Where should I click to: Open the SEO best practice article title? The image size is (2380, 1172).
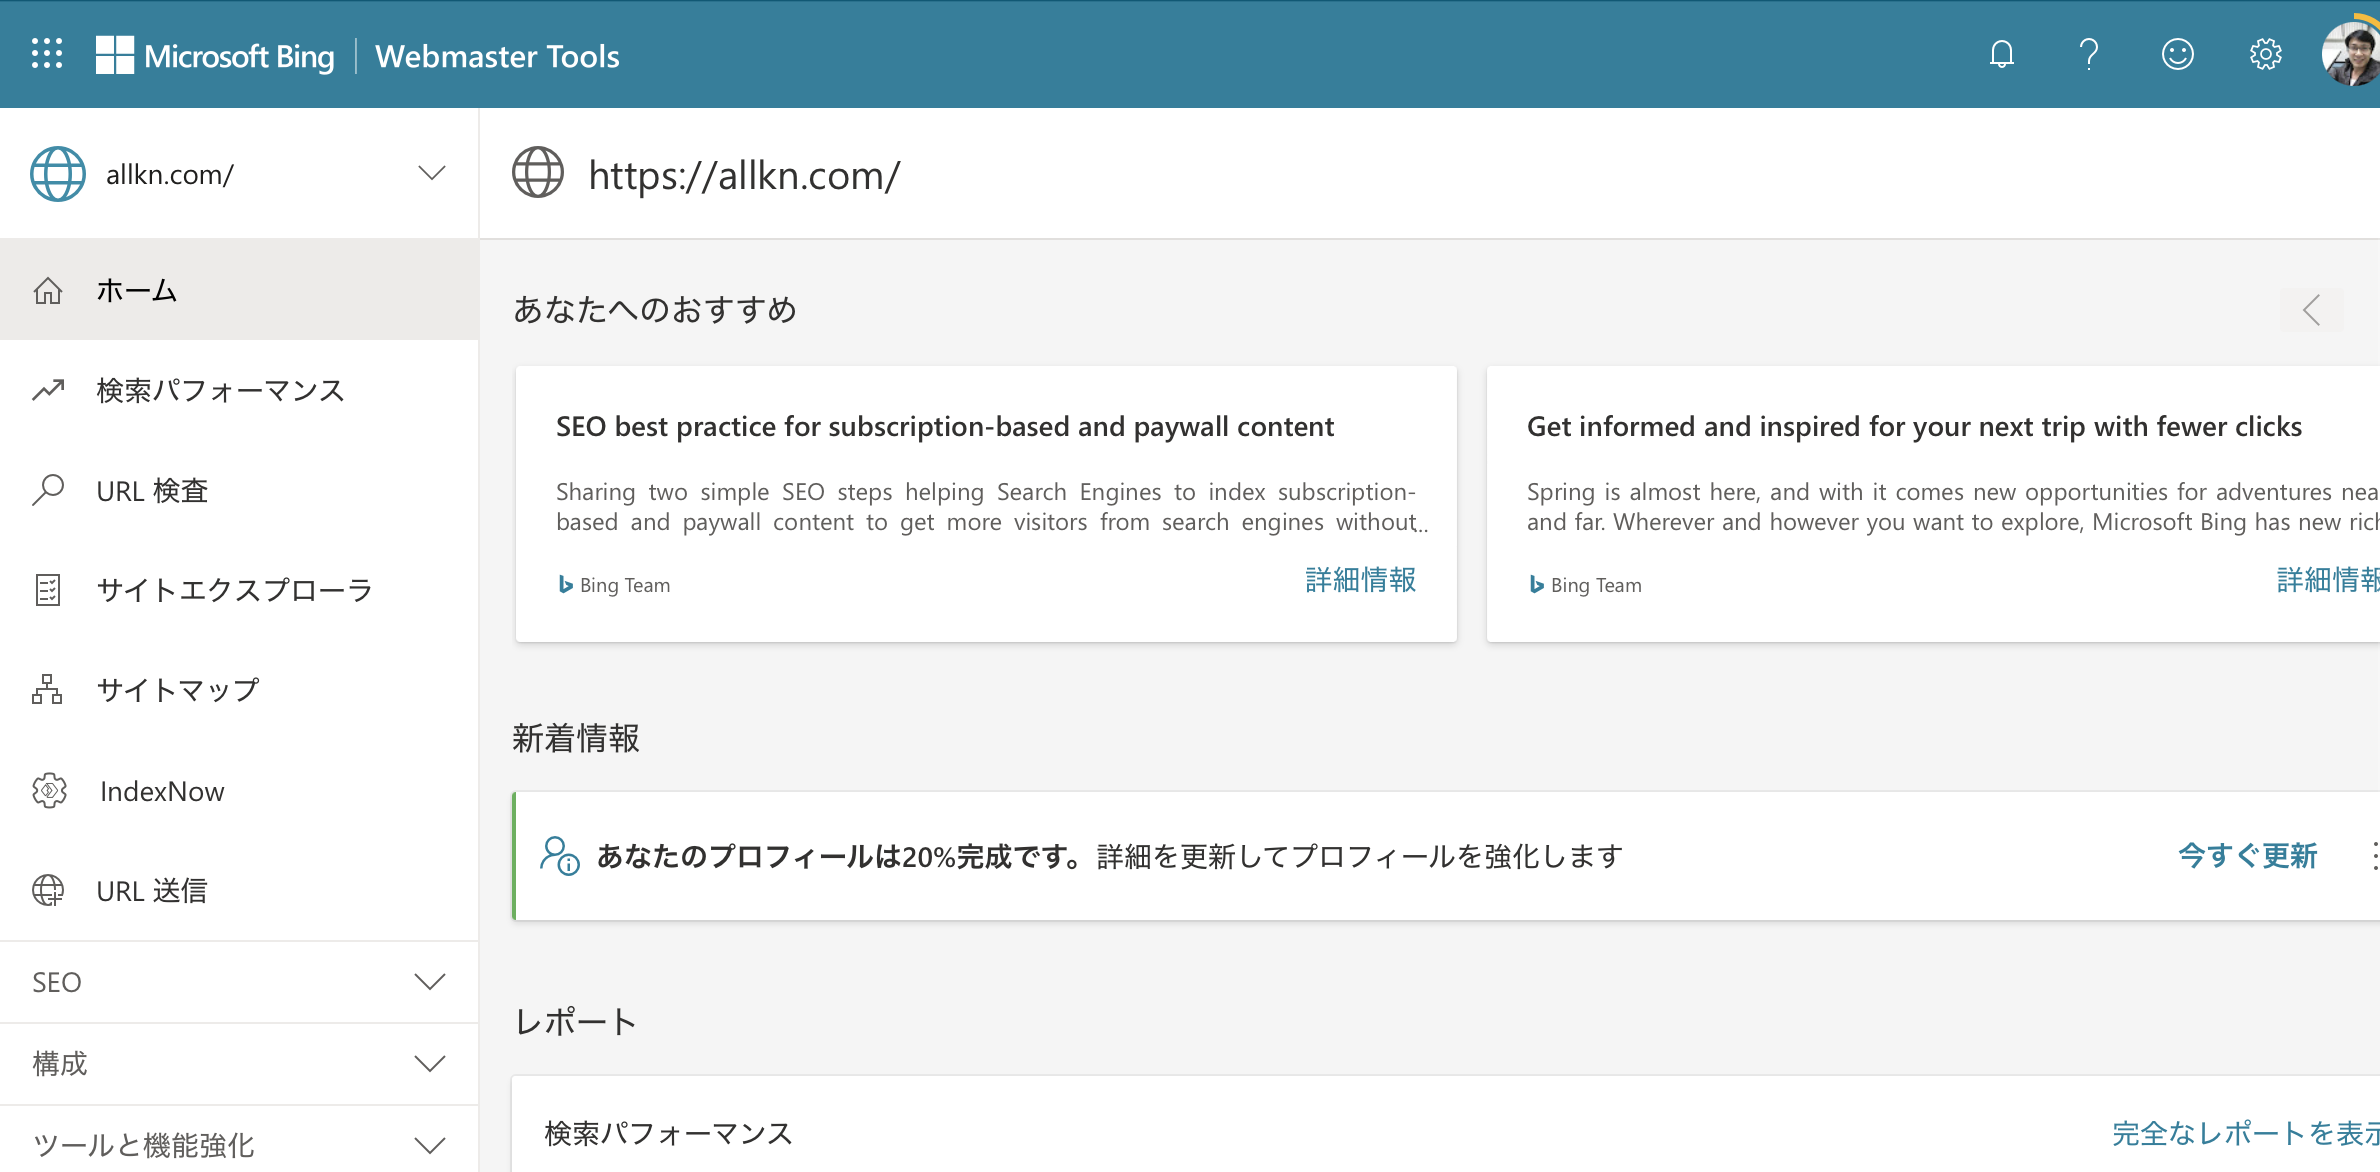(x=945, y=427)
